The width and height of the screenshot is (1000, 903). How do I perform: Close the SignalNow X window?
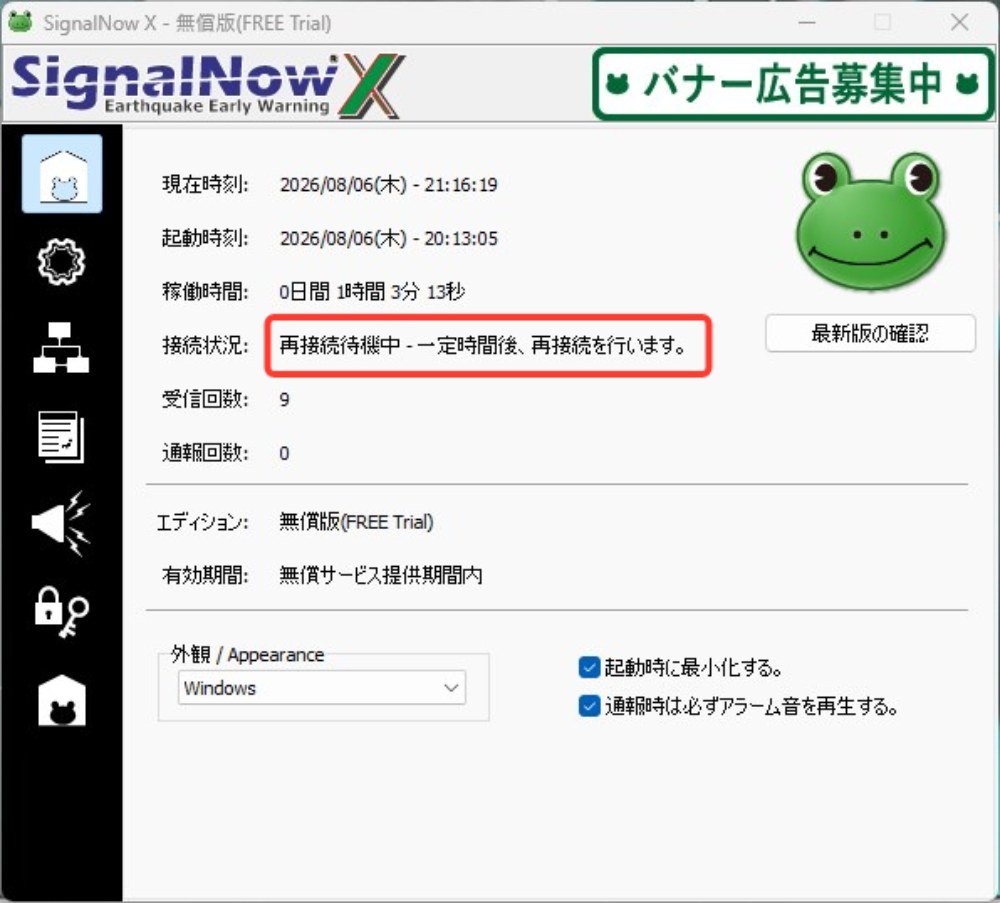point(959,22)
